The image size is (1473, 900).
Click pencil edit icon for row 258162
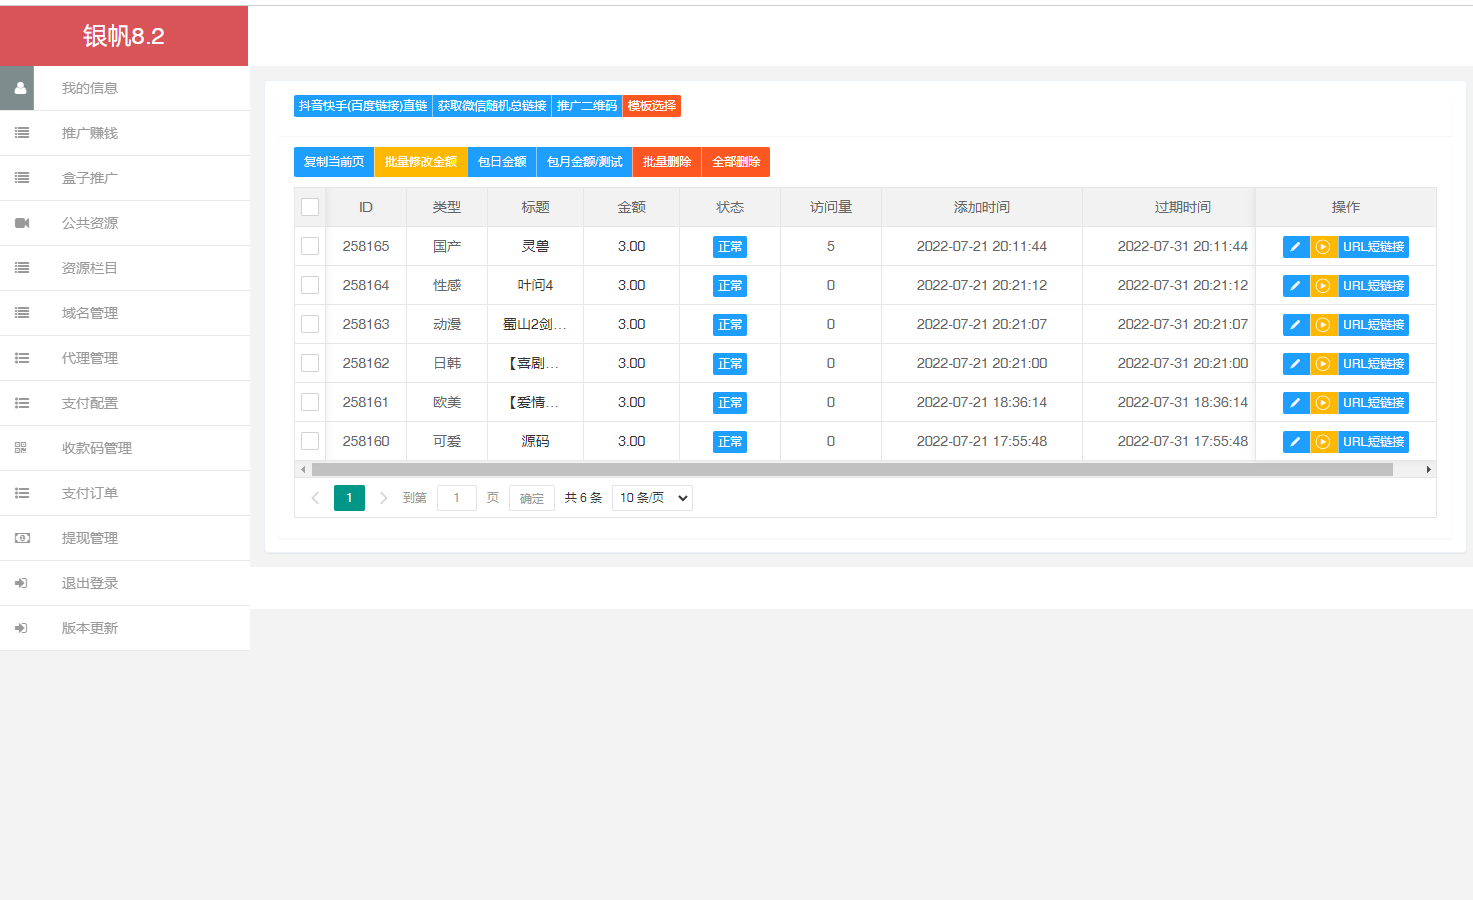click(1295, 364)
